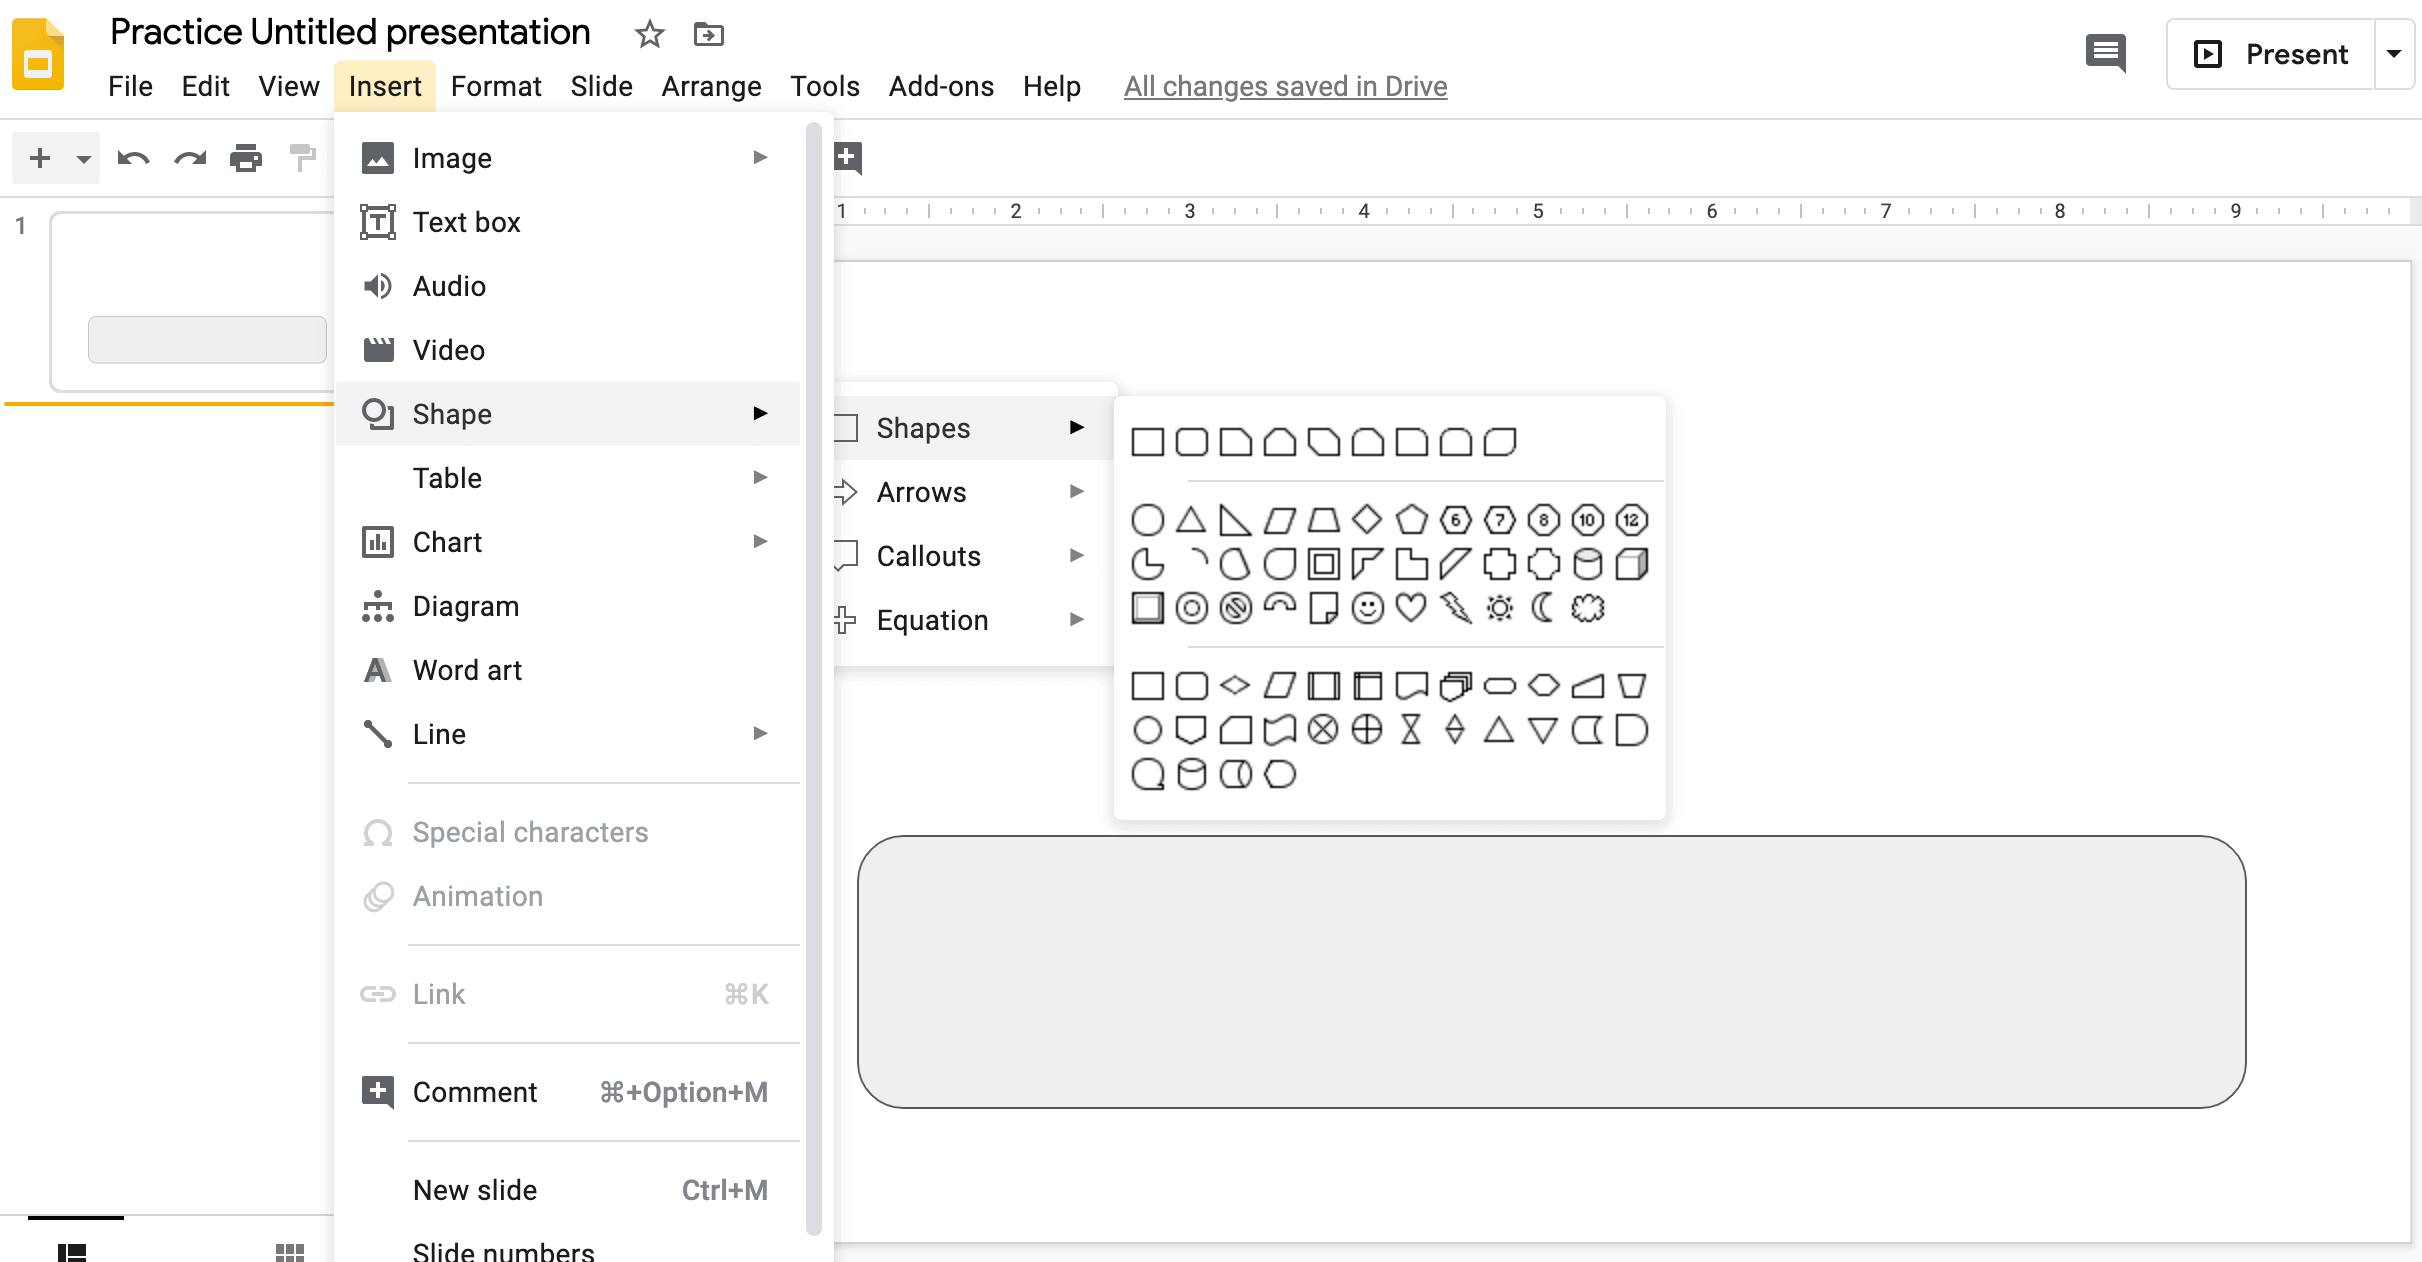The image size is (2422, 1262).
Task: Open the Present options dropdown arrow
Action: tap(2394, 54)
